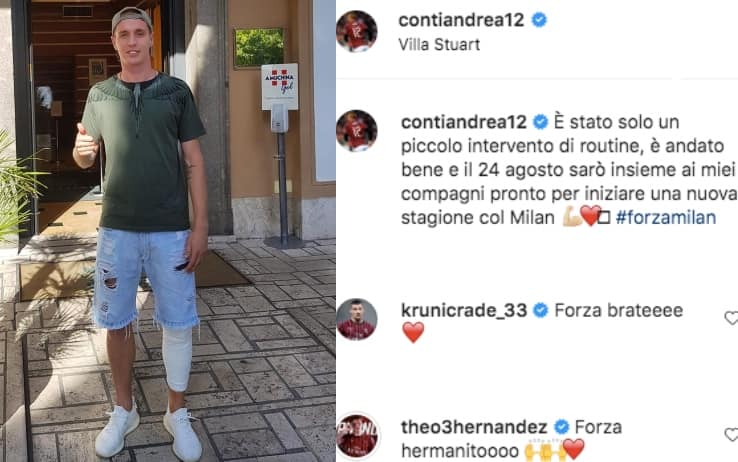Open theo3hernandez's profile avatar

(x=356, y=435)
